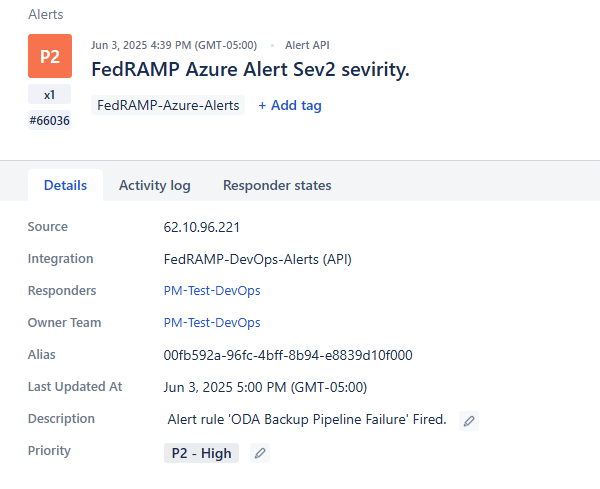The width and height of the screenshot is (600, 489).
Task: Click the Priority field label
Action: tap(49, 451)
